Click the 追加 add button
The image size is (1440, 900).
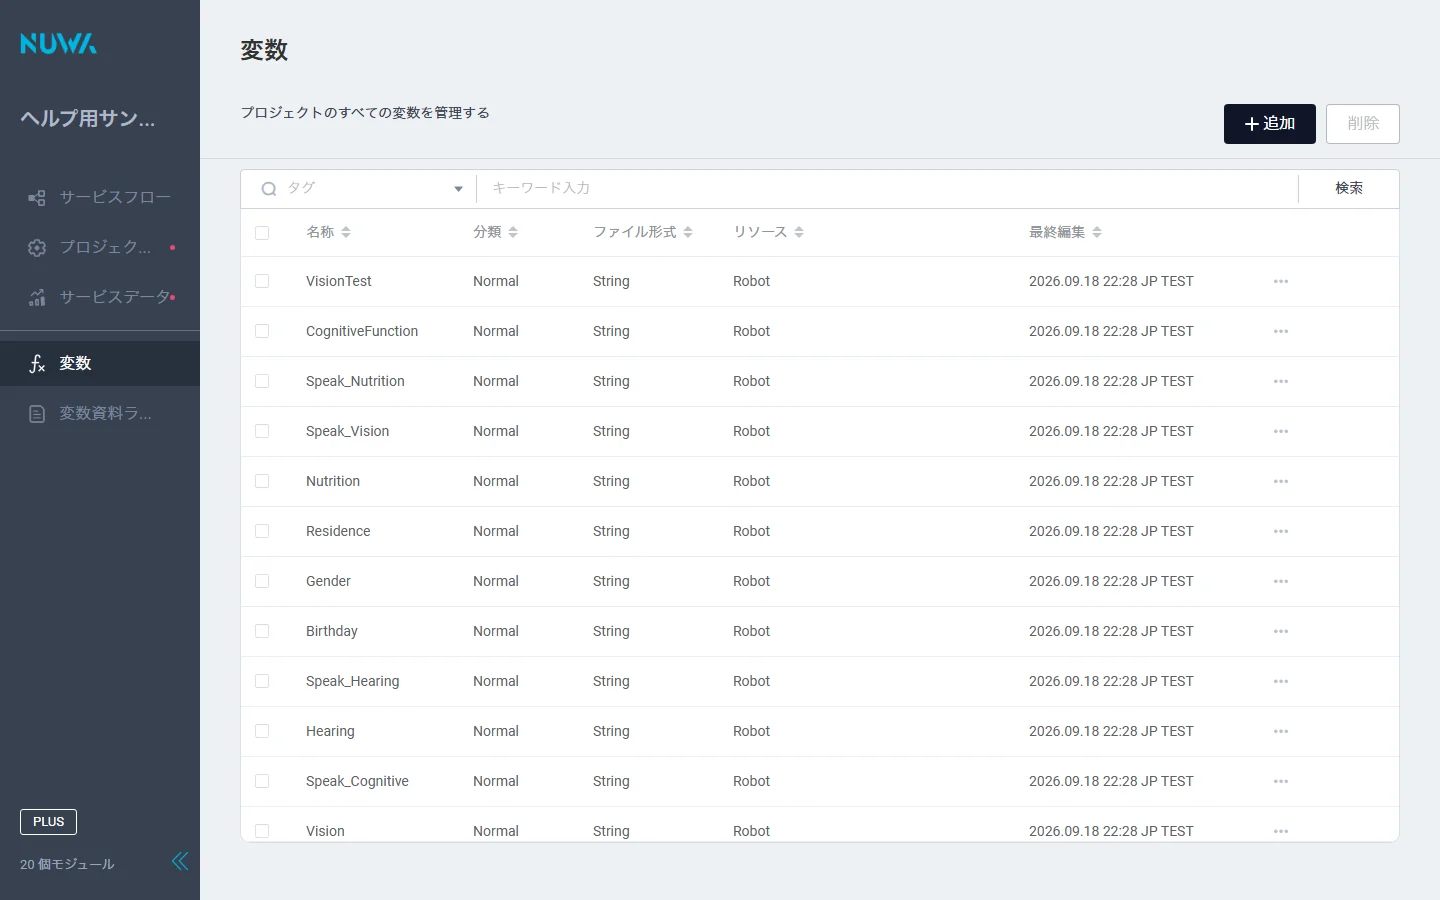point(1270,124)
